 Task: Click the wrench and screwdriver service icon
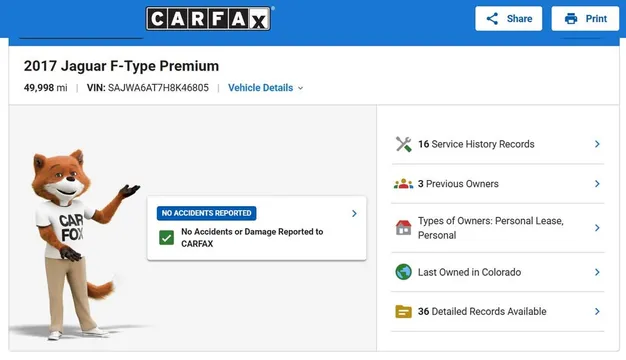(403, 144)
